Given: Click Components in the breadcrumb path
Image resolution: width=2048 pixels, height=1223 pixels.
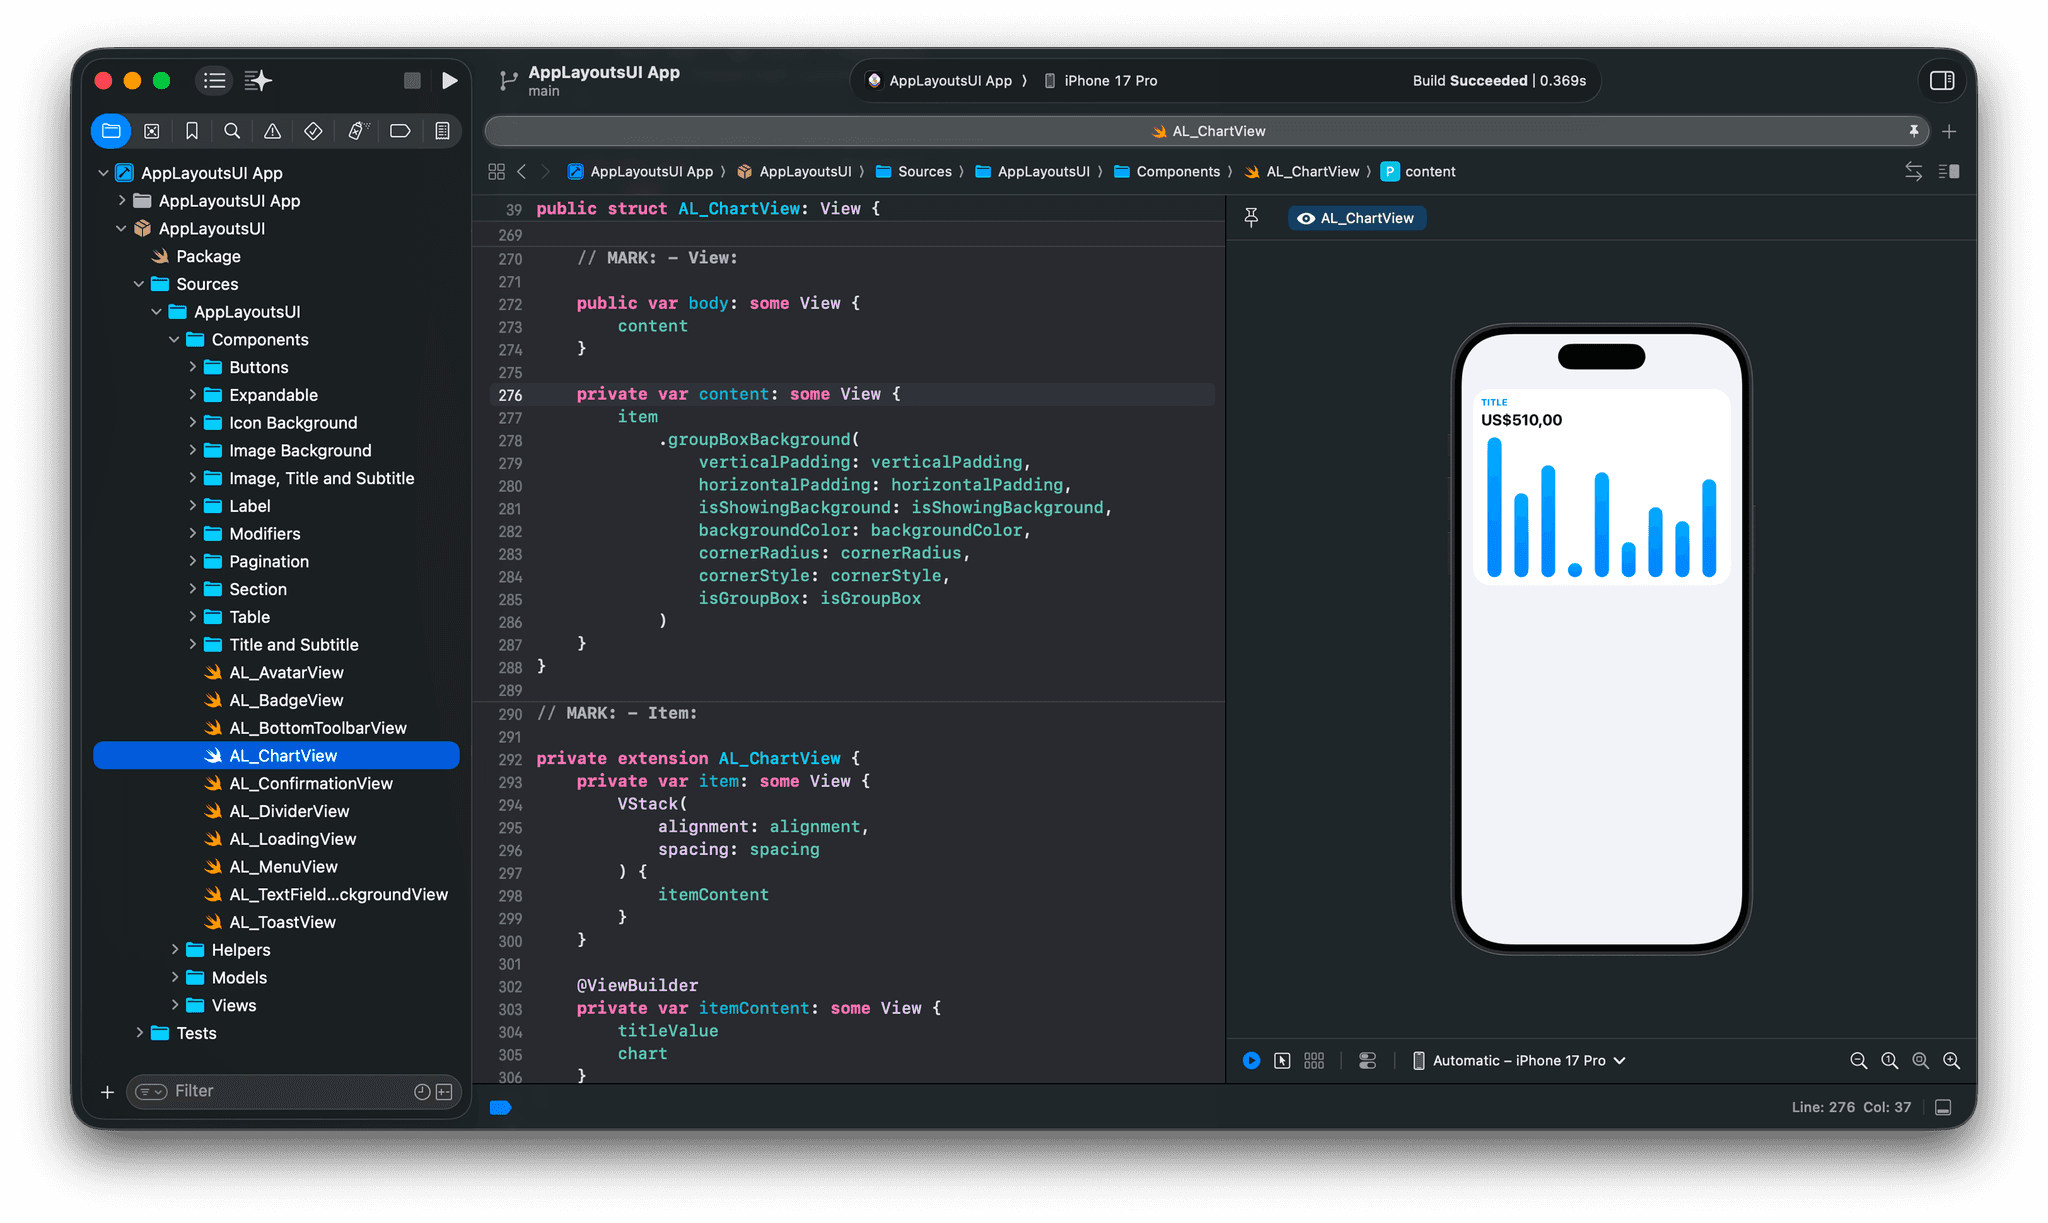Looking at the screenshot, I should tap(1177, 172).
